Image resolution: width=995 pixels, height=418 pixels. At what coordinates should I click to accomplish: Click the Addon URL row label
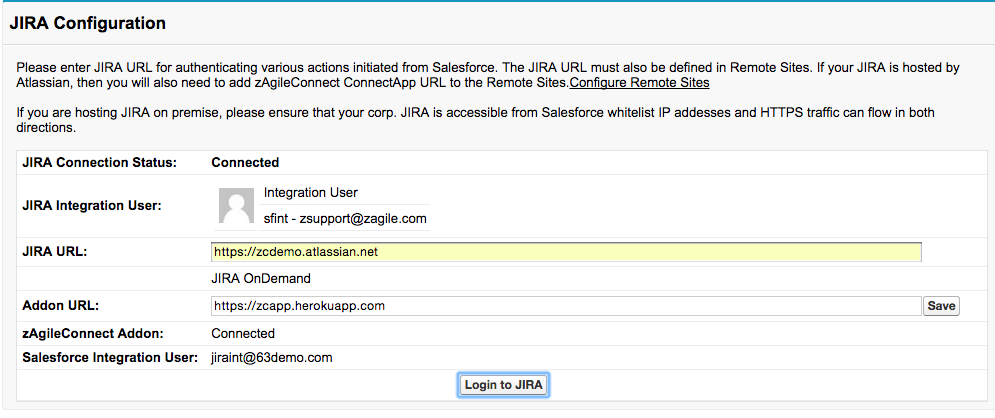(x=61, y=306)
